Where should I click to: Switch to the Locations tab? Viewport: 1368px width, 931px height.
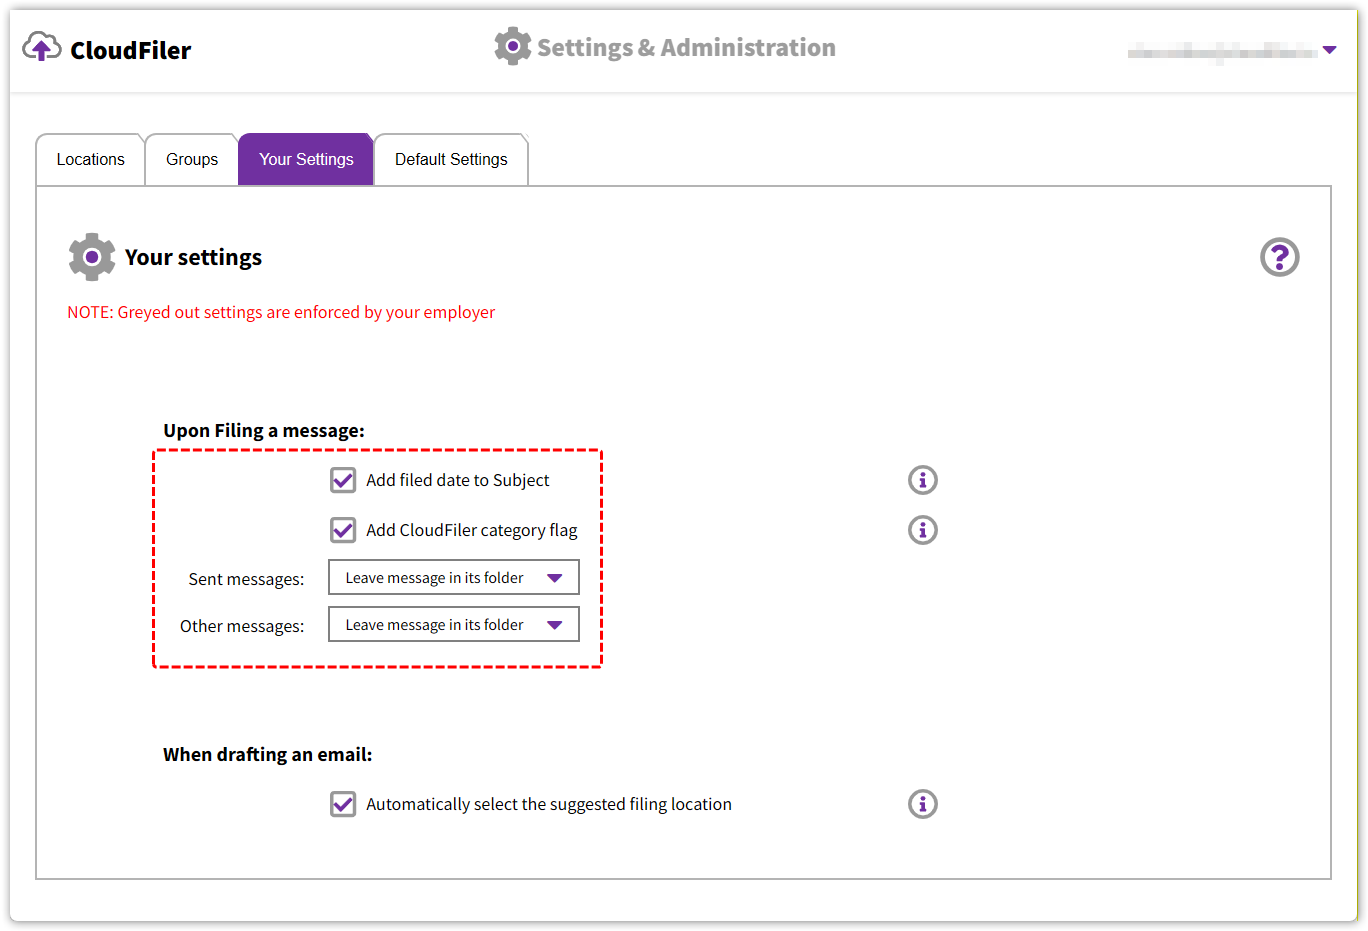pyautogui.click(x=90, y=160)
